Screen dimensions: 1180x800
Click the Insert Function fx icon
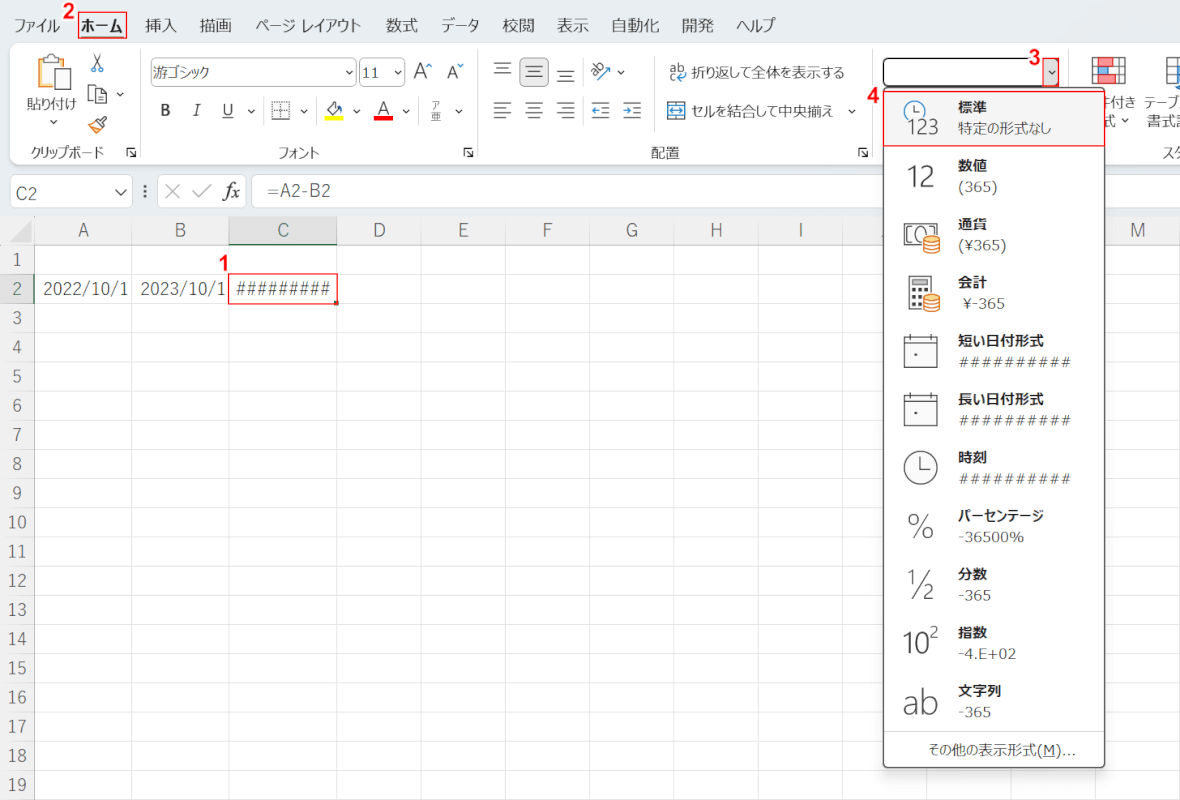coord(231,191)
